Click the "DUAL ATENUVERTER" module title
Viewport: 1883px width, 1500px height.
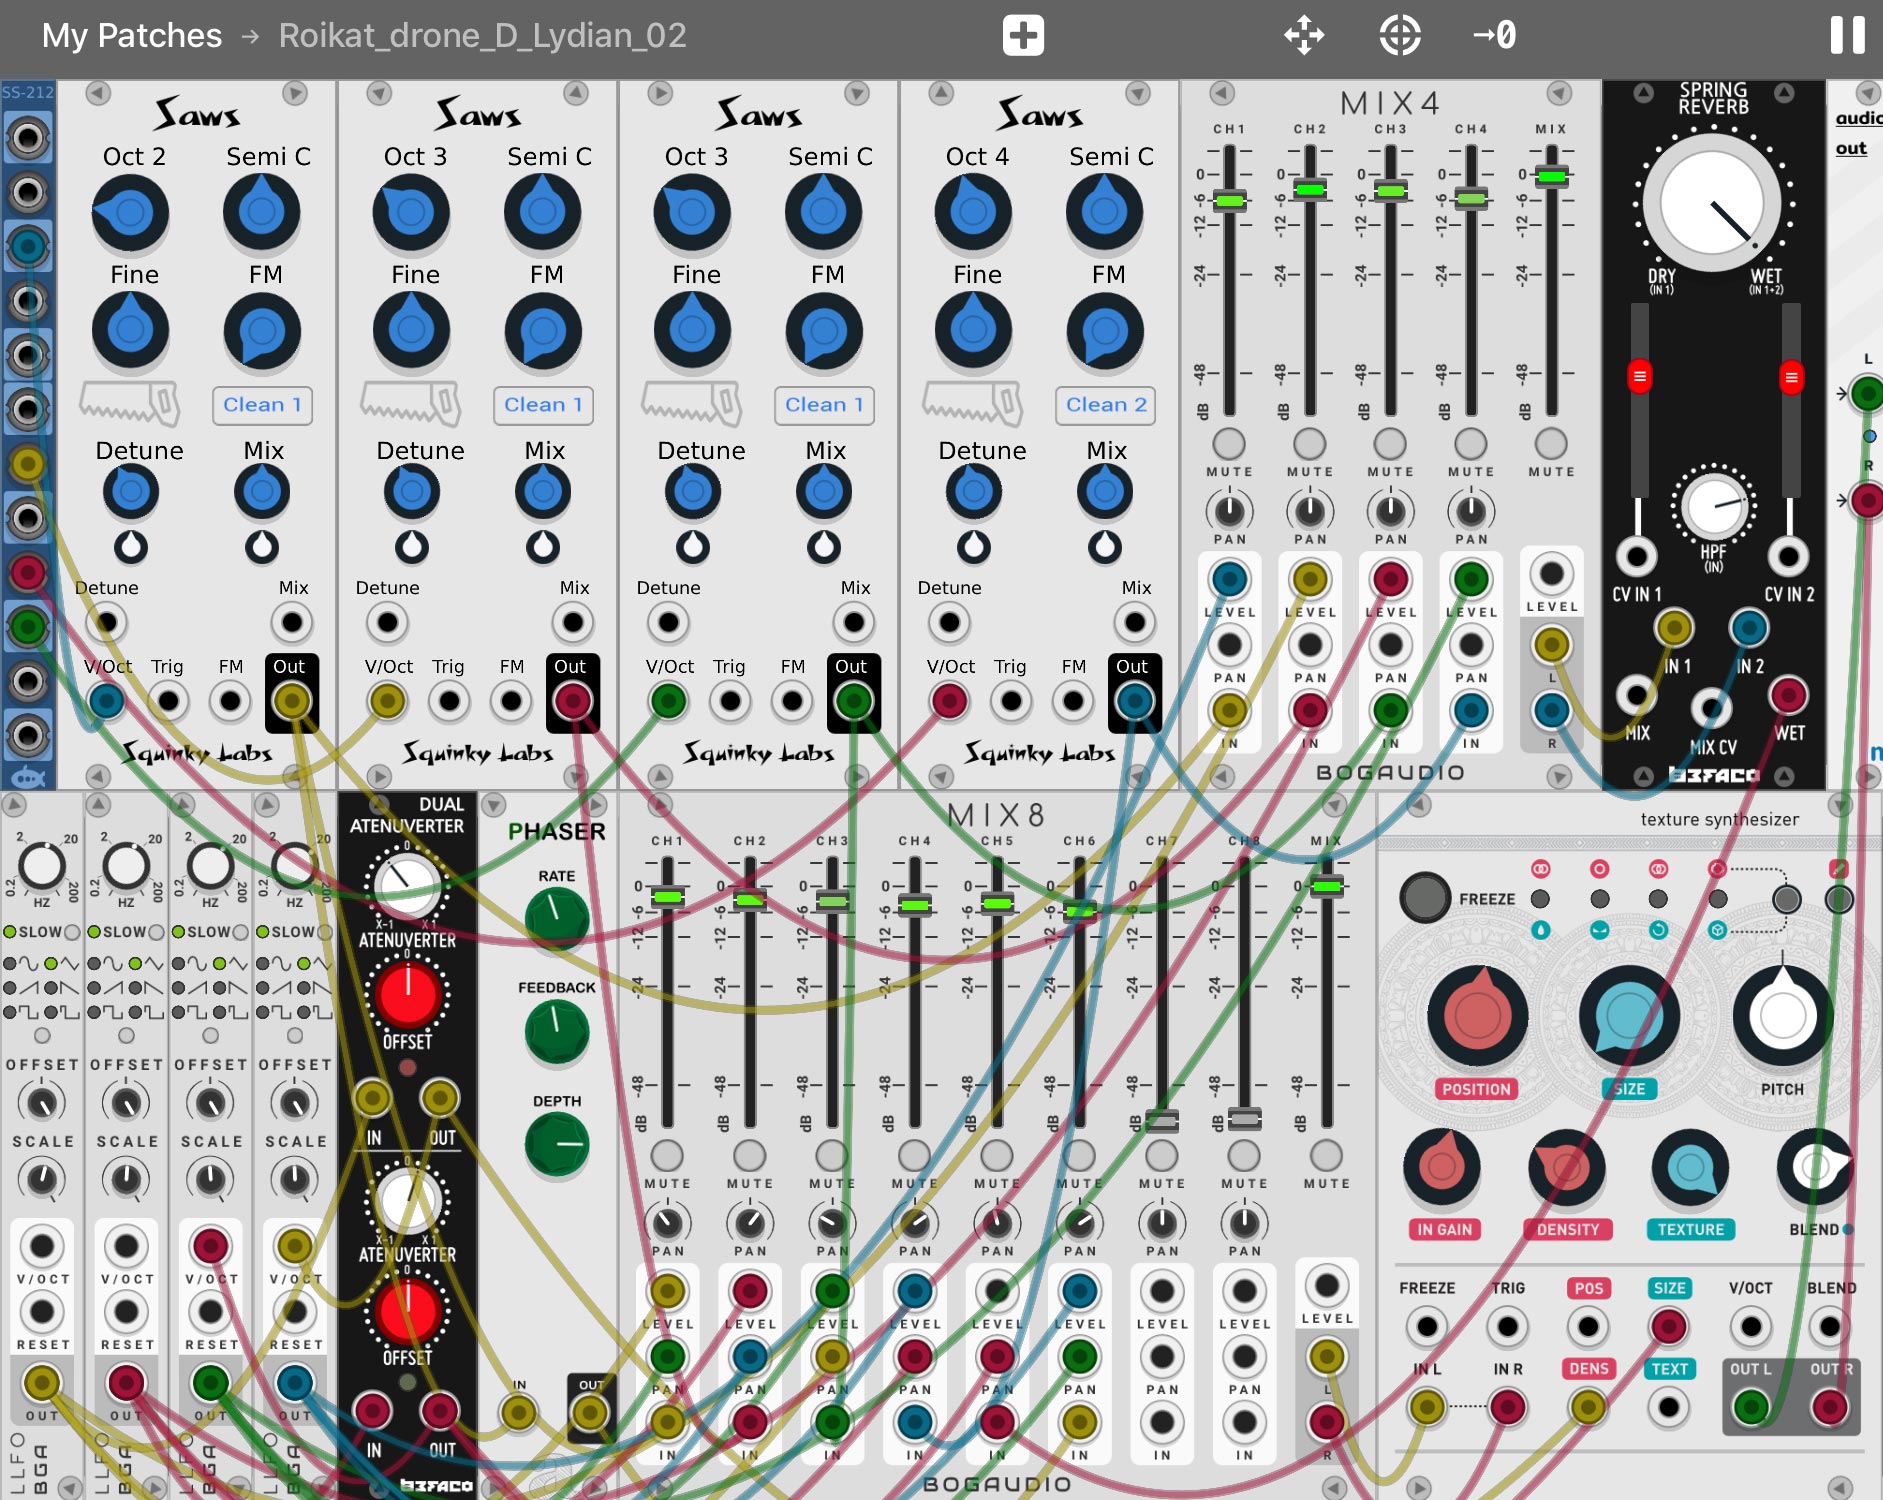(x=407, y=815)
